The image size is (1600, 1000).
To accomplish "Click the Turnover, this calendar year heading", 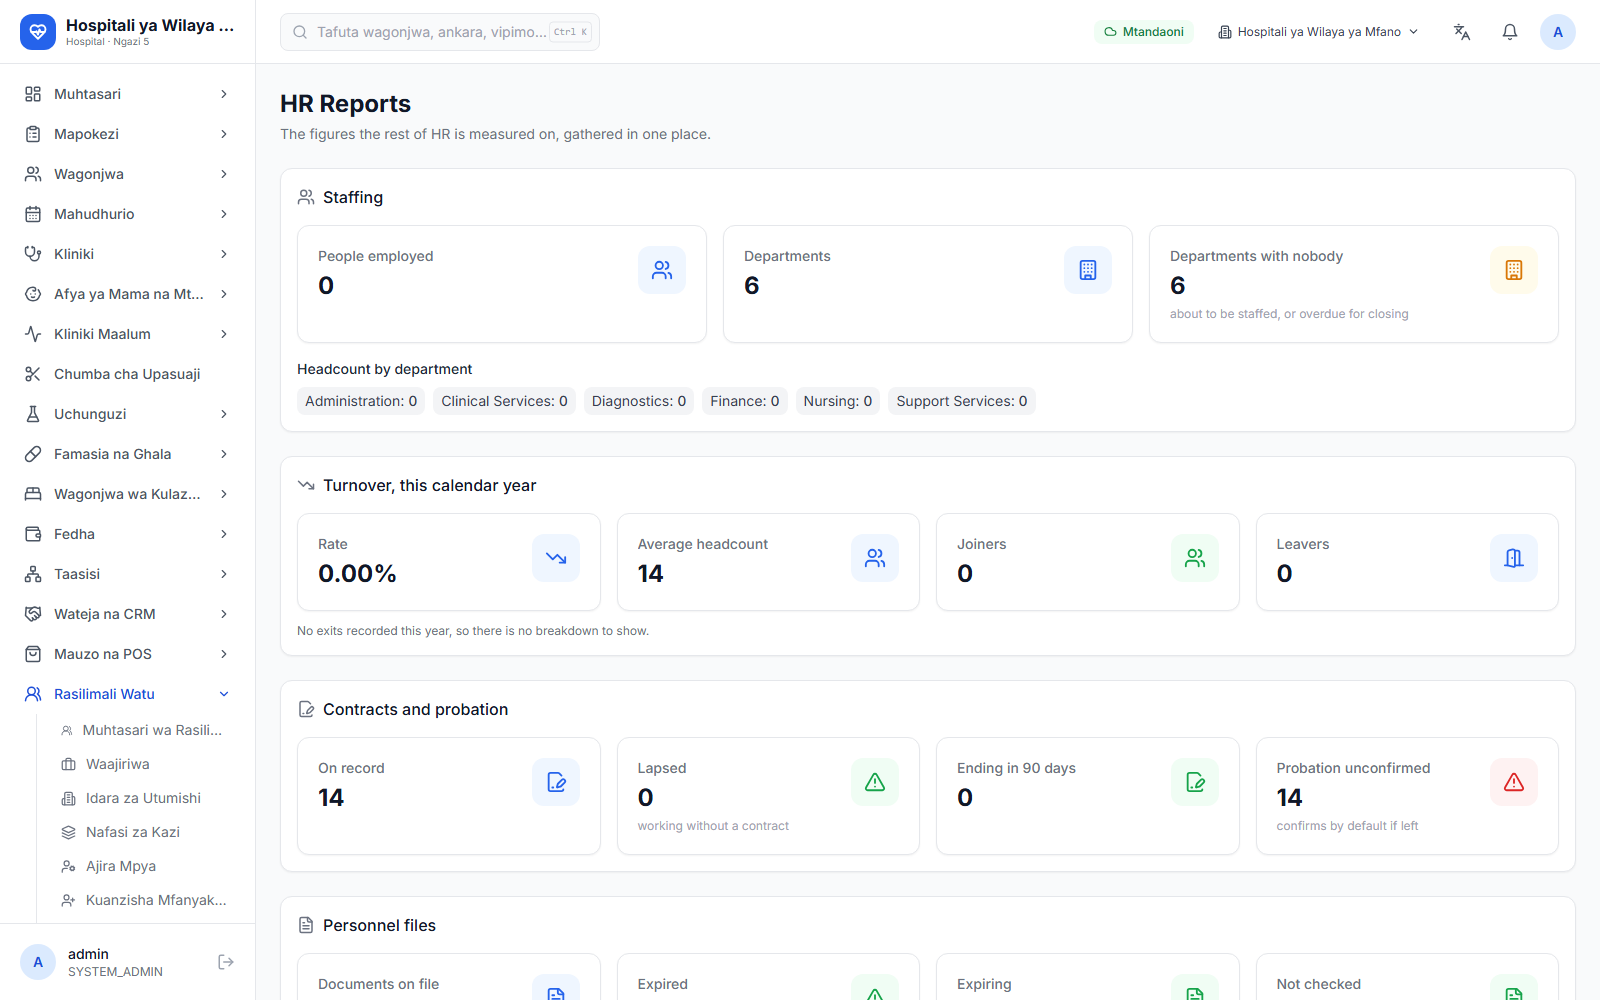I will click(x=430, y=485).
